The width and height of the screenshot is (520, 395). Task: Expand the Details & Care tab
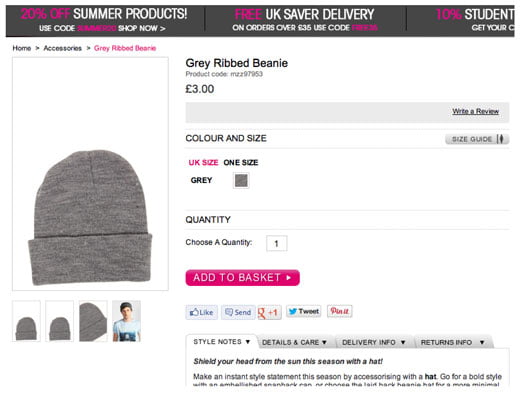pos(294,342)
